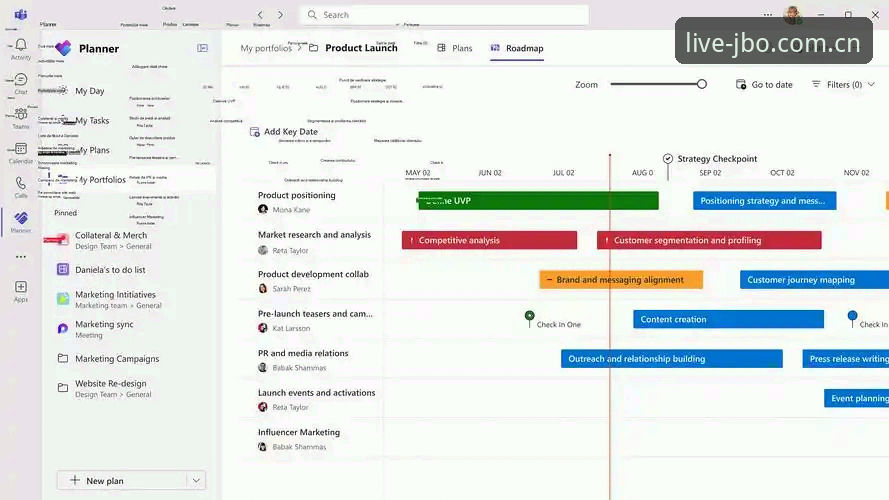
Task: Open My Day
Action: (x=90, y=91)
